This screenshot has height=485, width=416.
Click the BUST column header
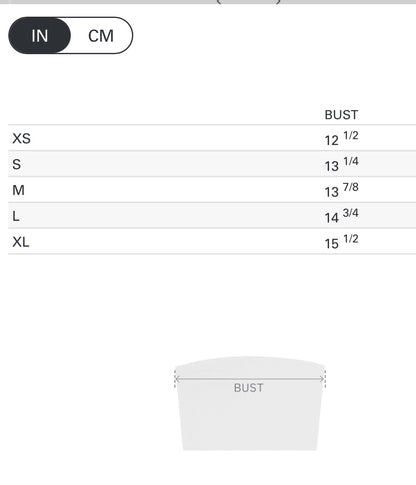(341, 115)
